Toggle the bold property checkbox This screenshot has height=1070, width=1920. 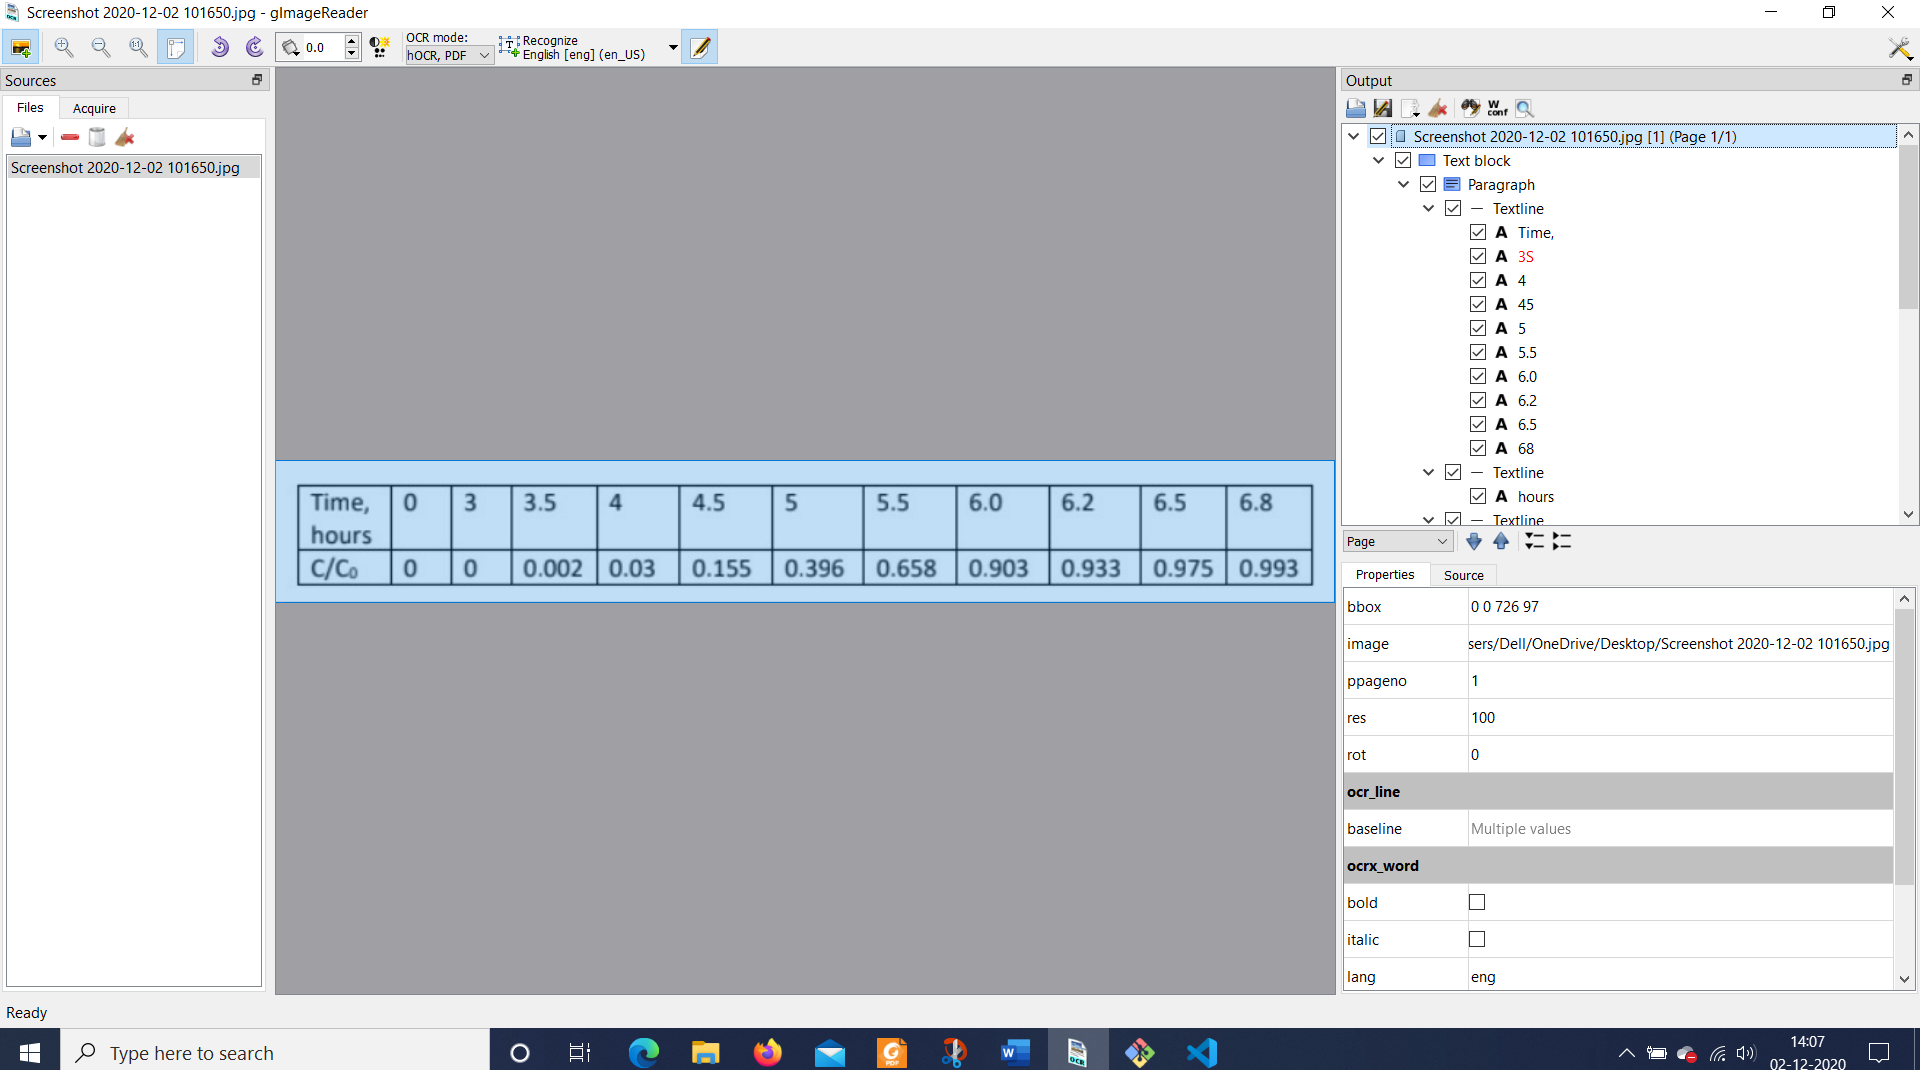[1477, 902]
